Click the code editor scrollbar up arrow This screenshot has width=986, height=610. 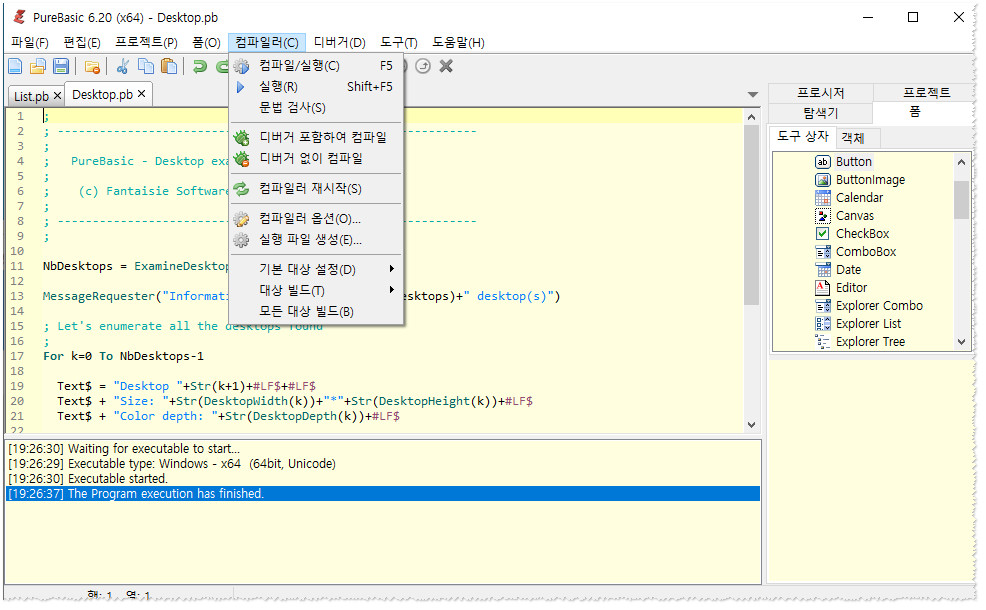[x=751, y=117]
